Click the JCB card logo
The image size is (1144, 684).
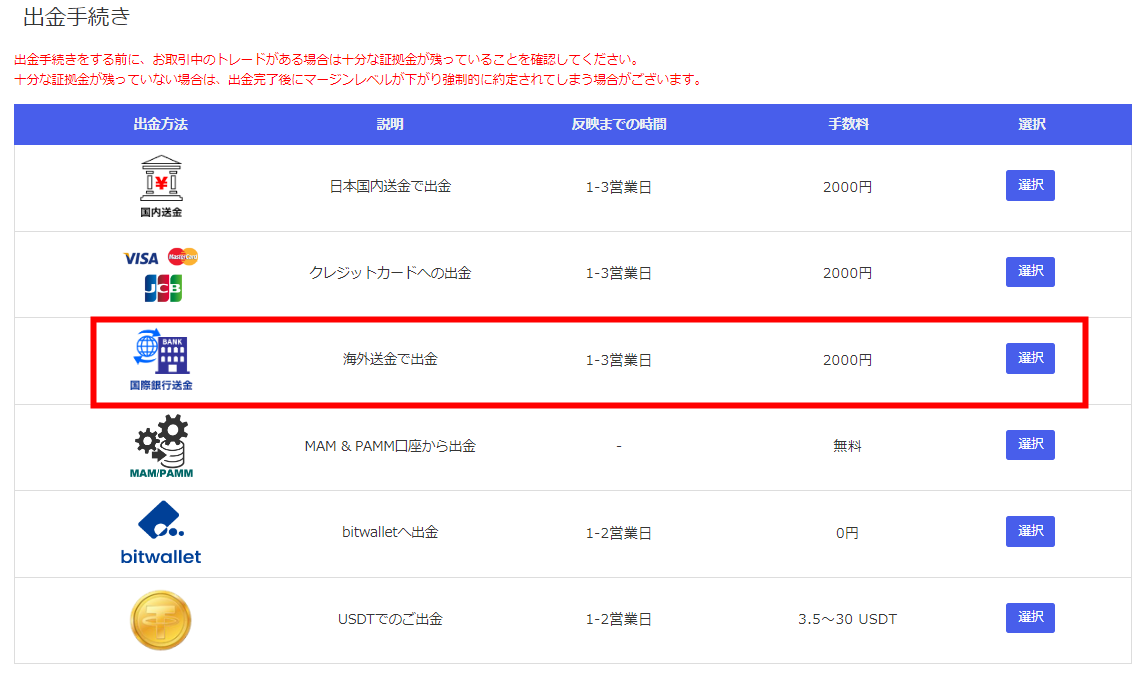tap(163, 288)
